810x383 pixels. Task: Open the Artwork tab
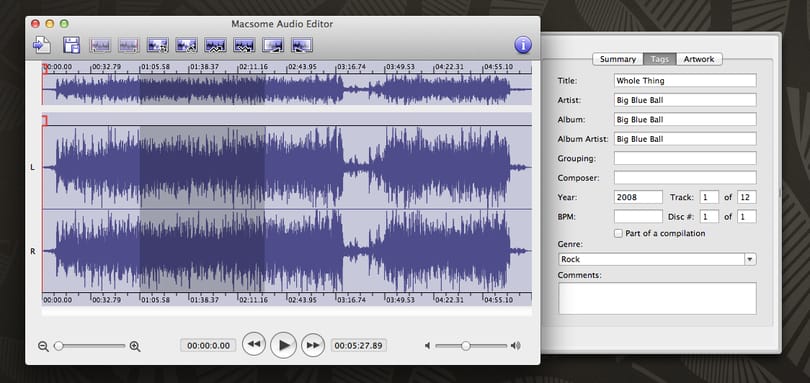(699, 59)
